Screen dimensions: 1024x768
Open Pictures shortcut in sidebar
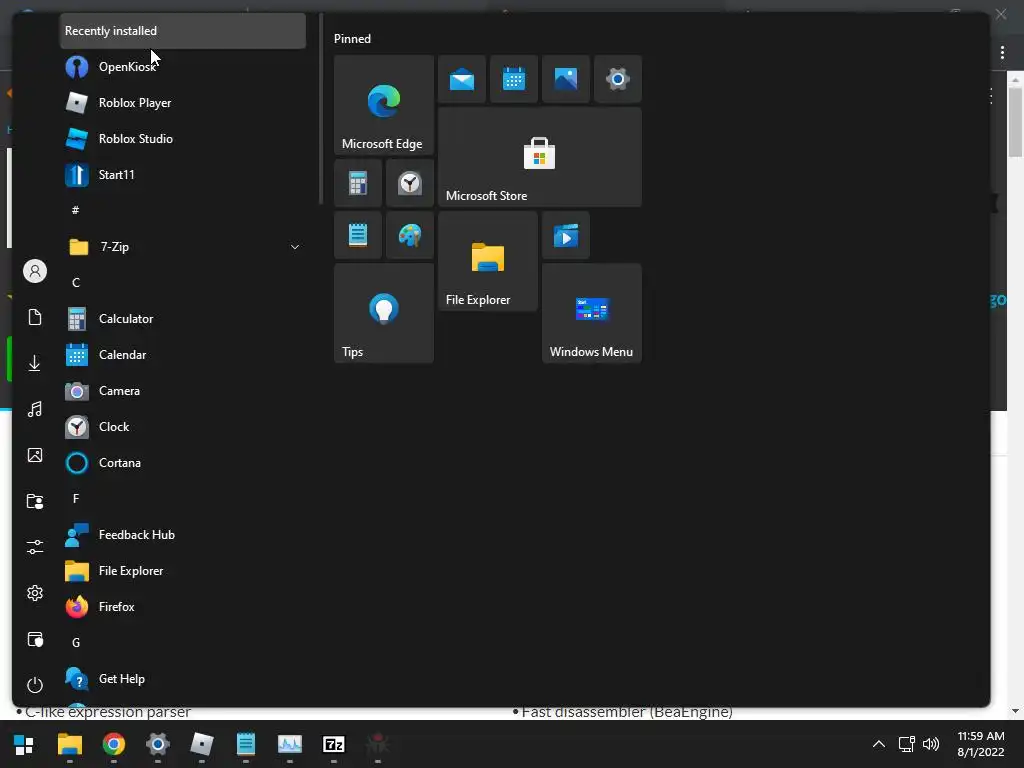tap(35, 455)
